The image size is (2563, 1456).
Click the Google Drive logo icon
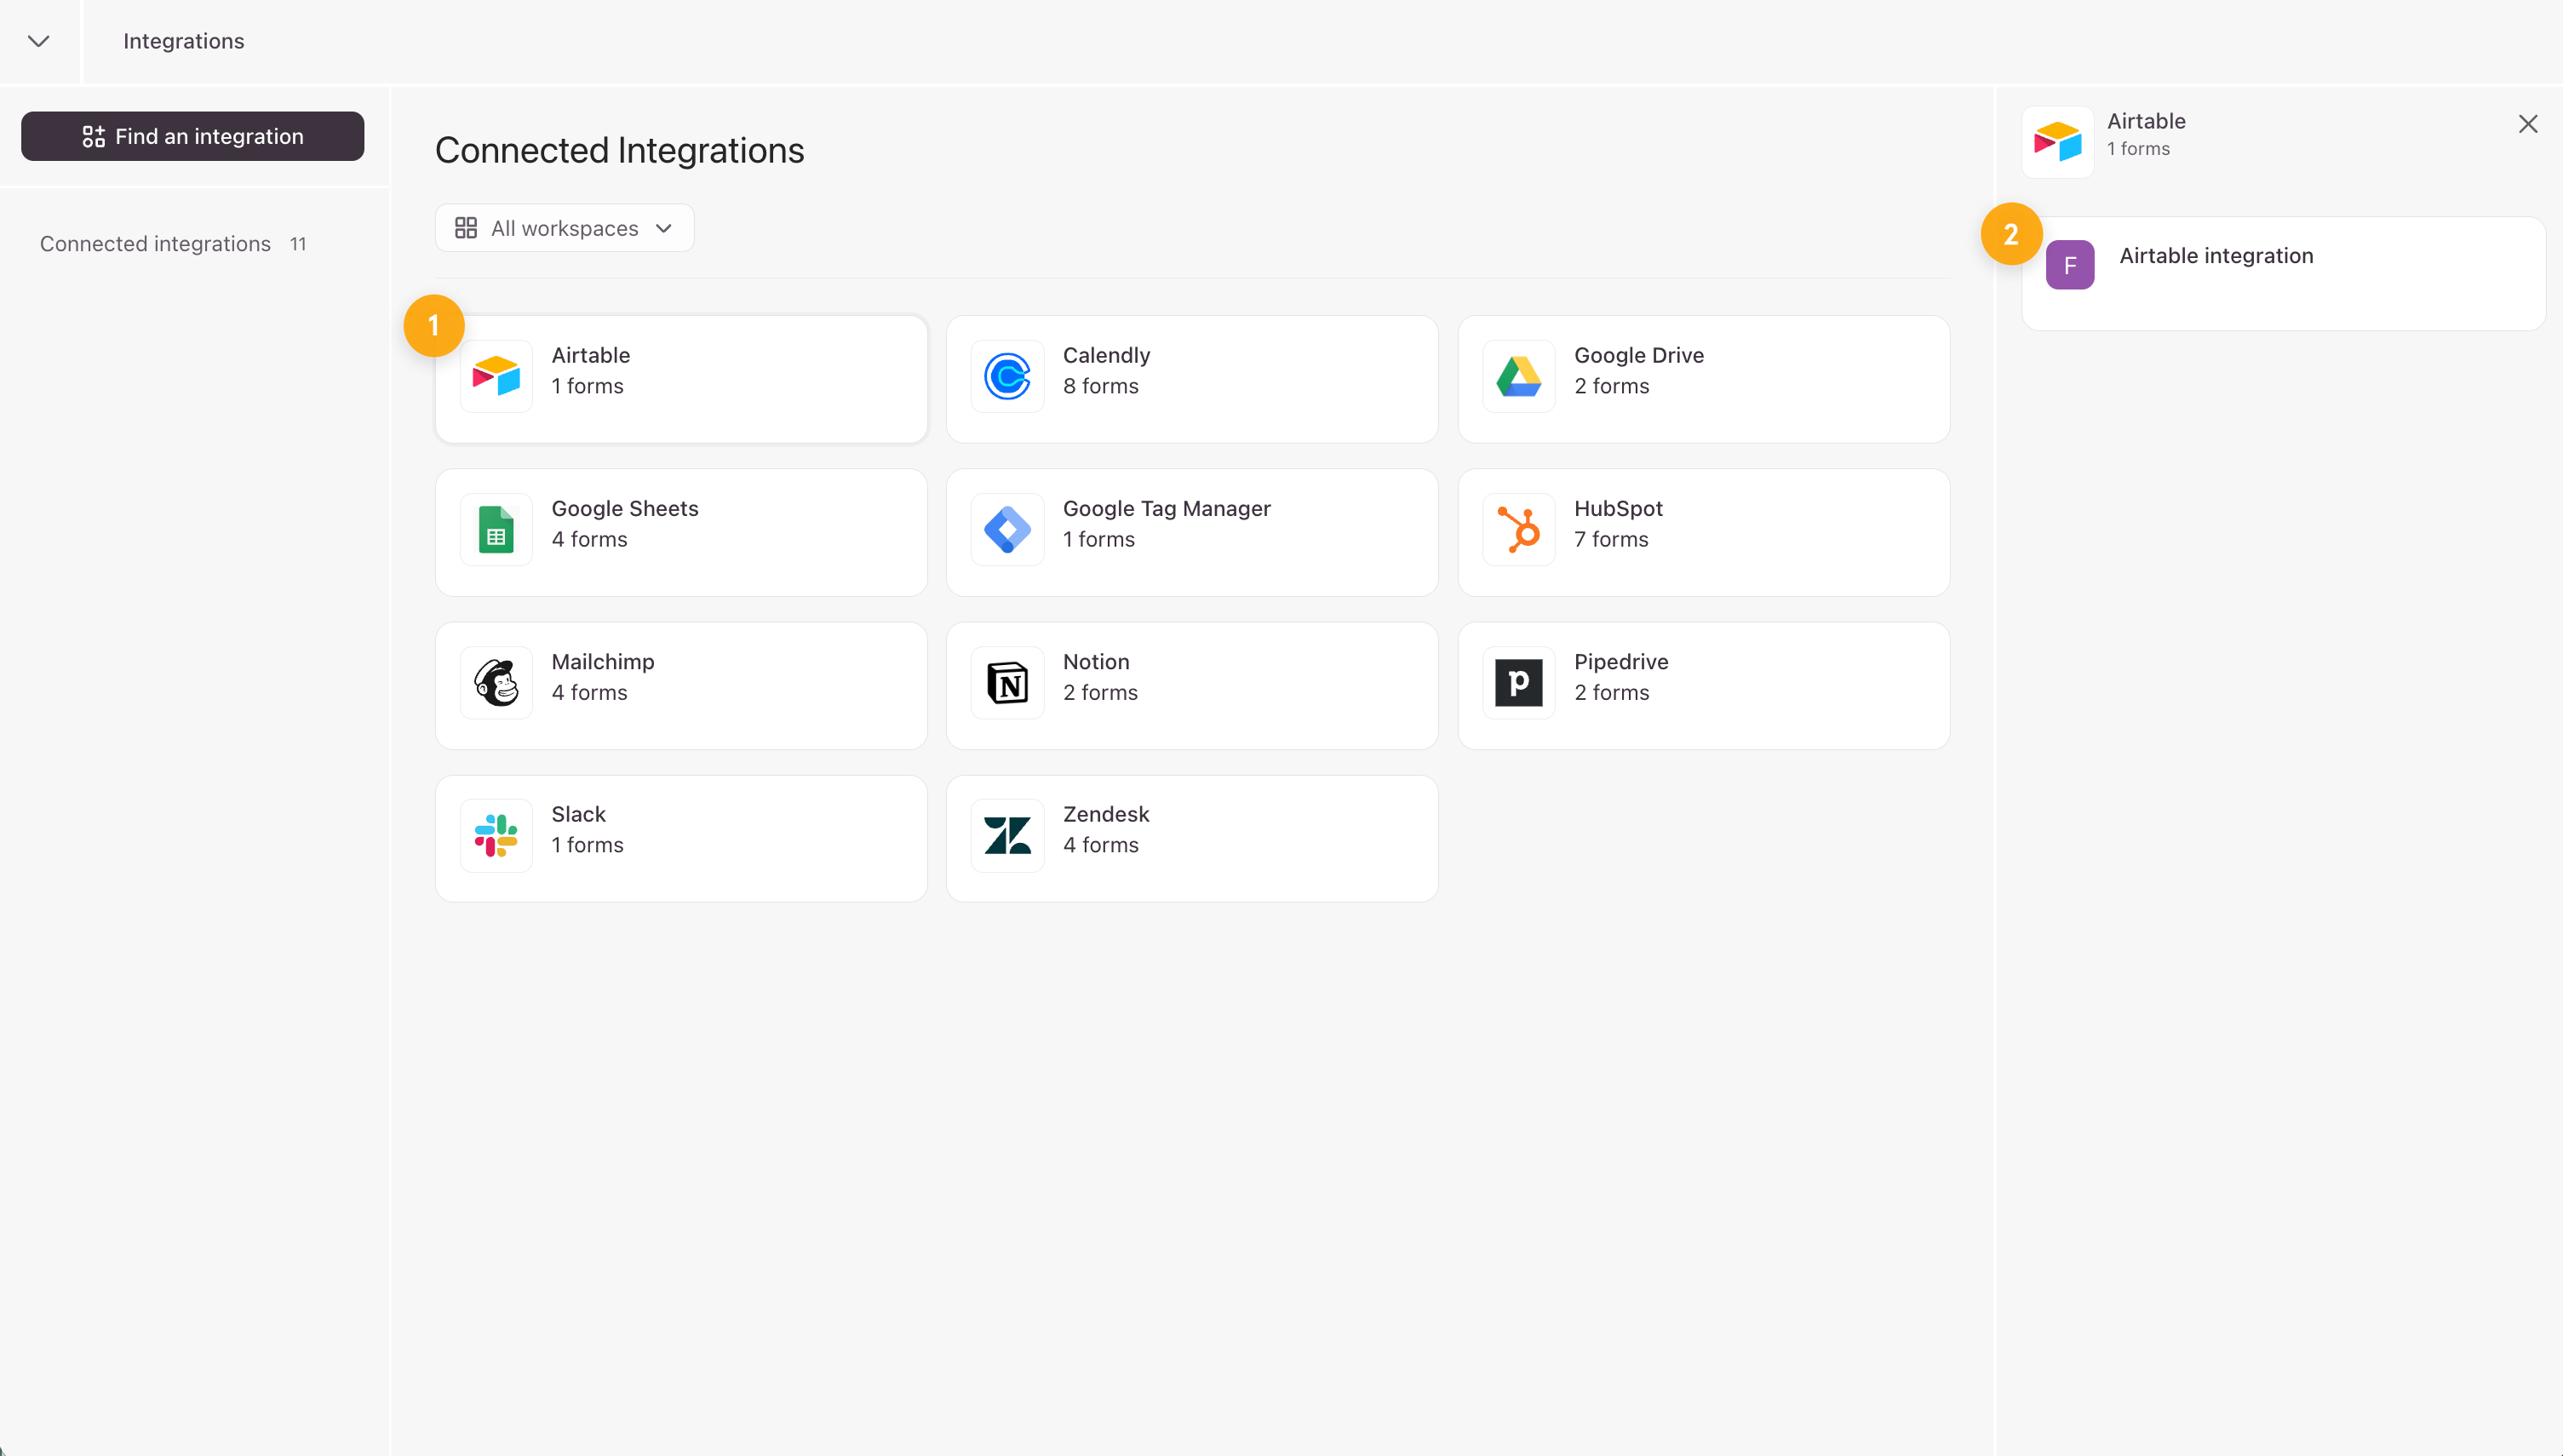click(1518, 376)
